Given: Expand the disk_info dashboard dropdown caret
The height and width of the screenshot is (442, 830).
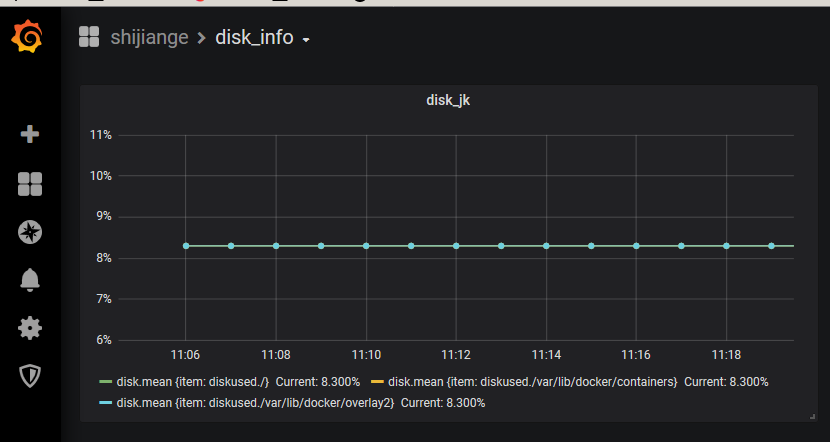Looking at the screenshot, I should pos(306,40).
